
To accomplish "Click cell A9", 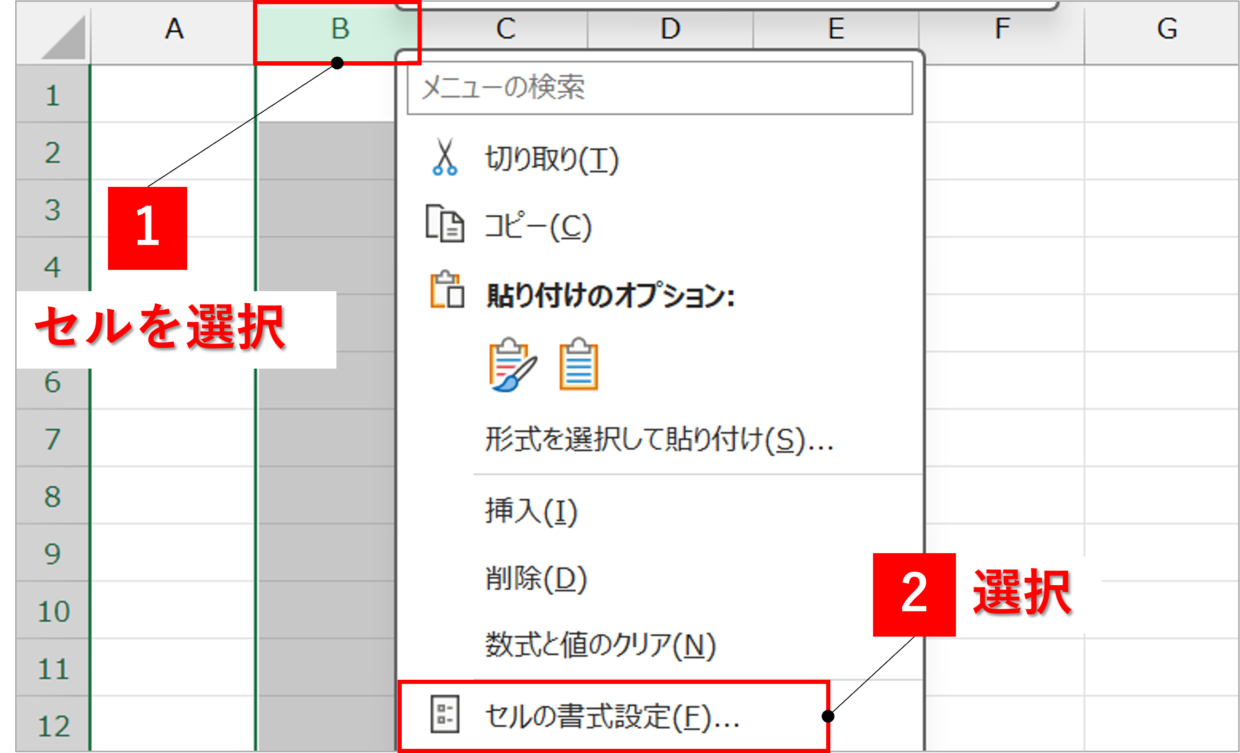I will point(173,553).
